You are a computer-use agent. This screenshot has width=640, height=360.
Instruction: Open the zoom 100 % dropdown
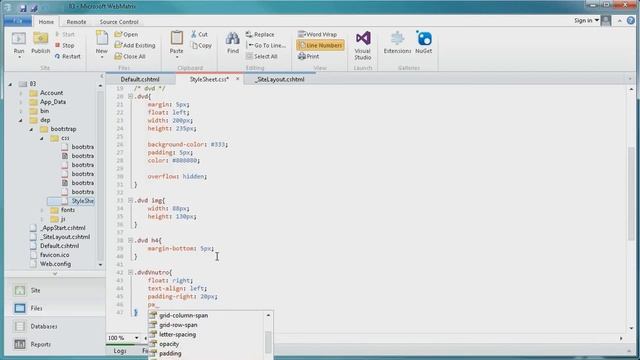136,338
